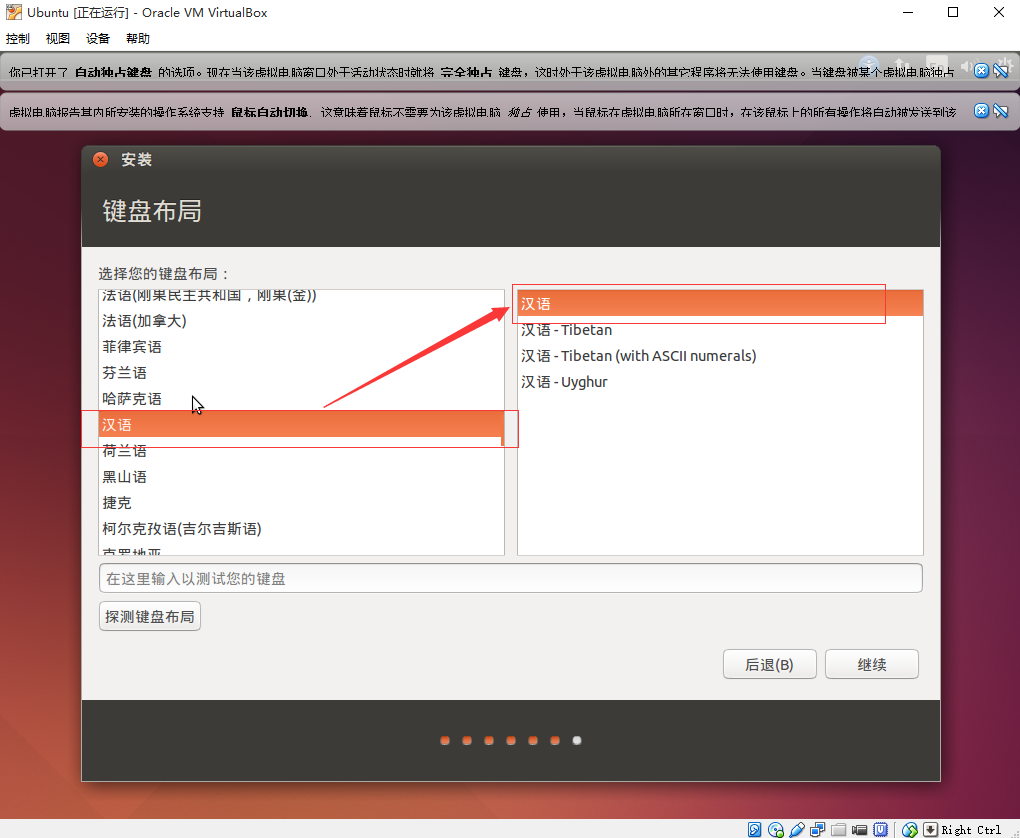The height and width of the screenshot is (838, 1020).
Task: Select 芬兰语 in layout list
Action: 301,373
